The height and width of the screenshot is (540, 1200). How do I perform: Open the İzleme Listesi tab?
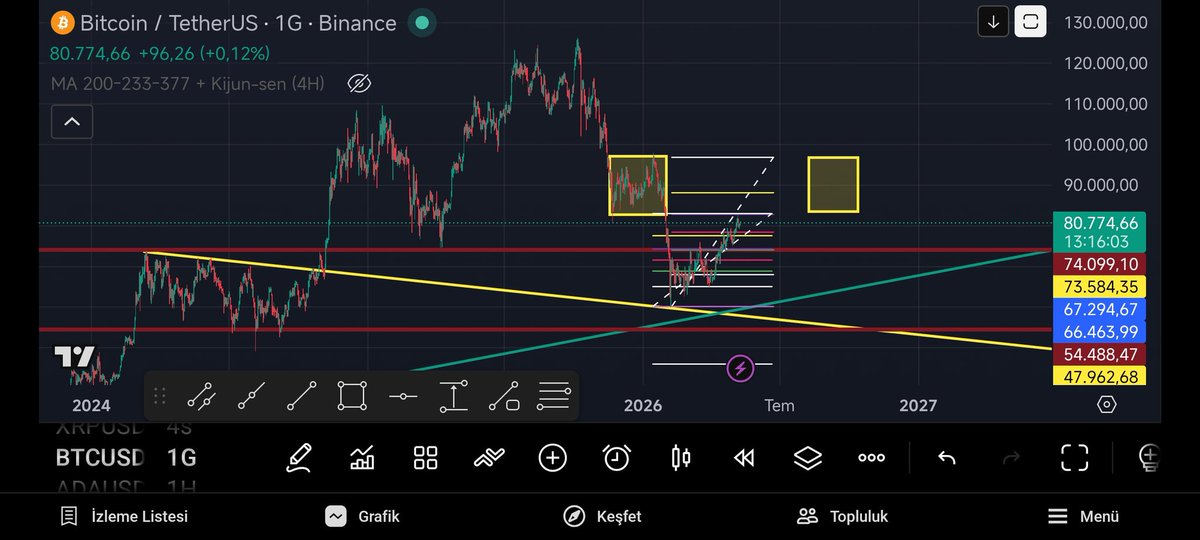tap(124, 517)
